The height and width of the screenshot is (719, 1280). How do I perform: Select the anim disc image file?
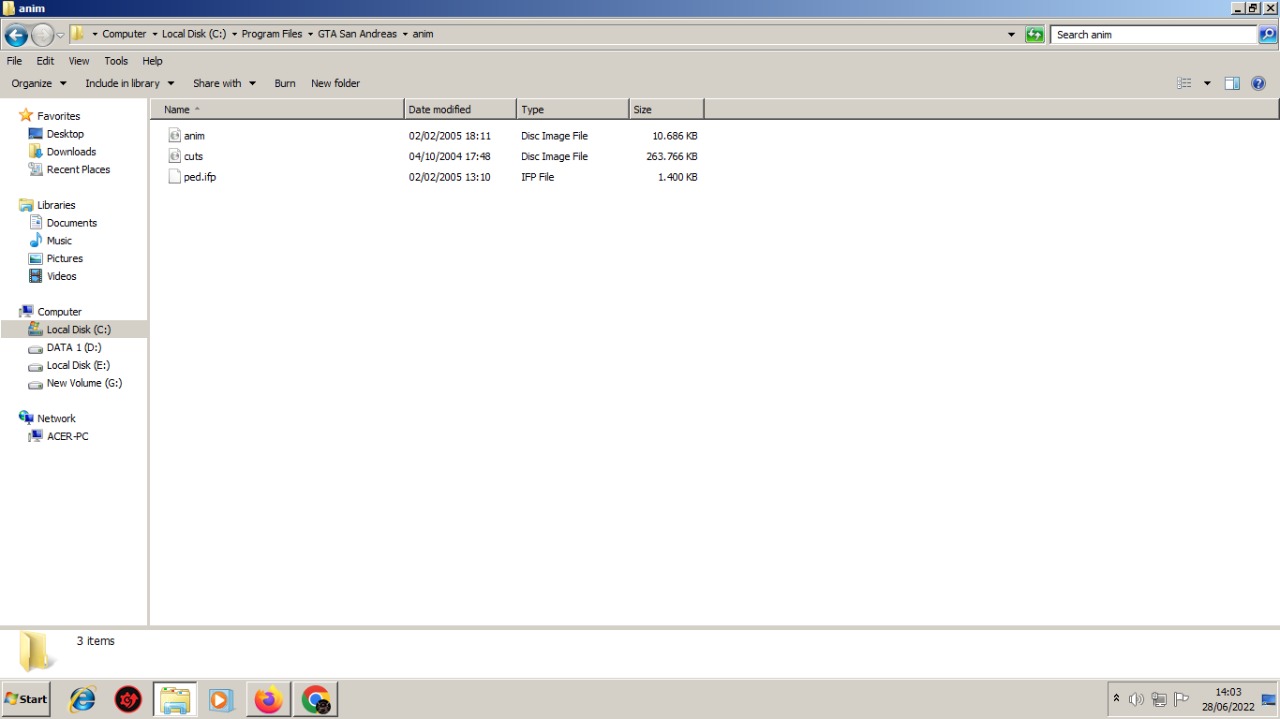point(194,136)
